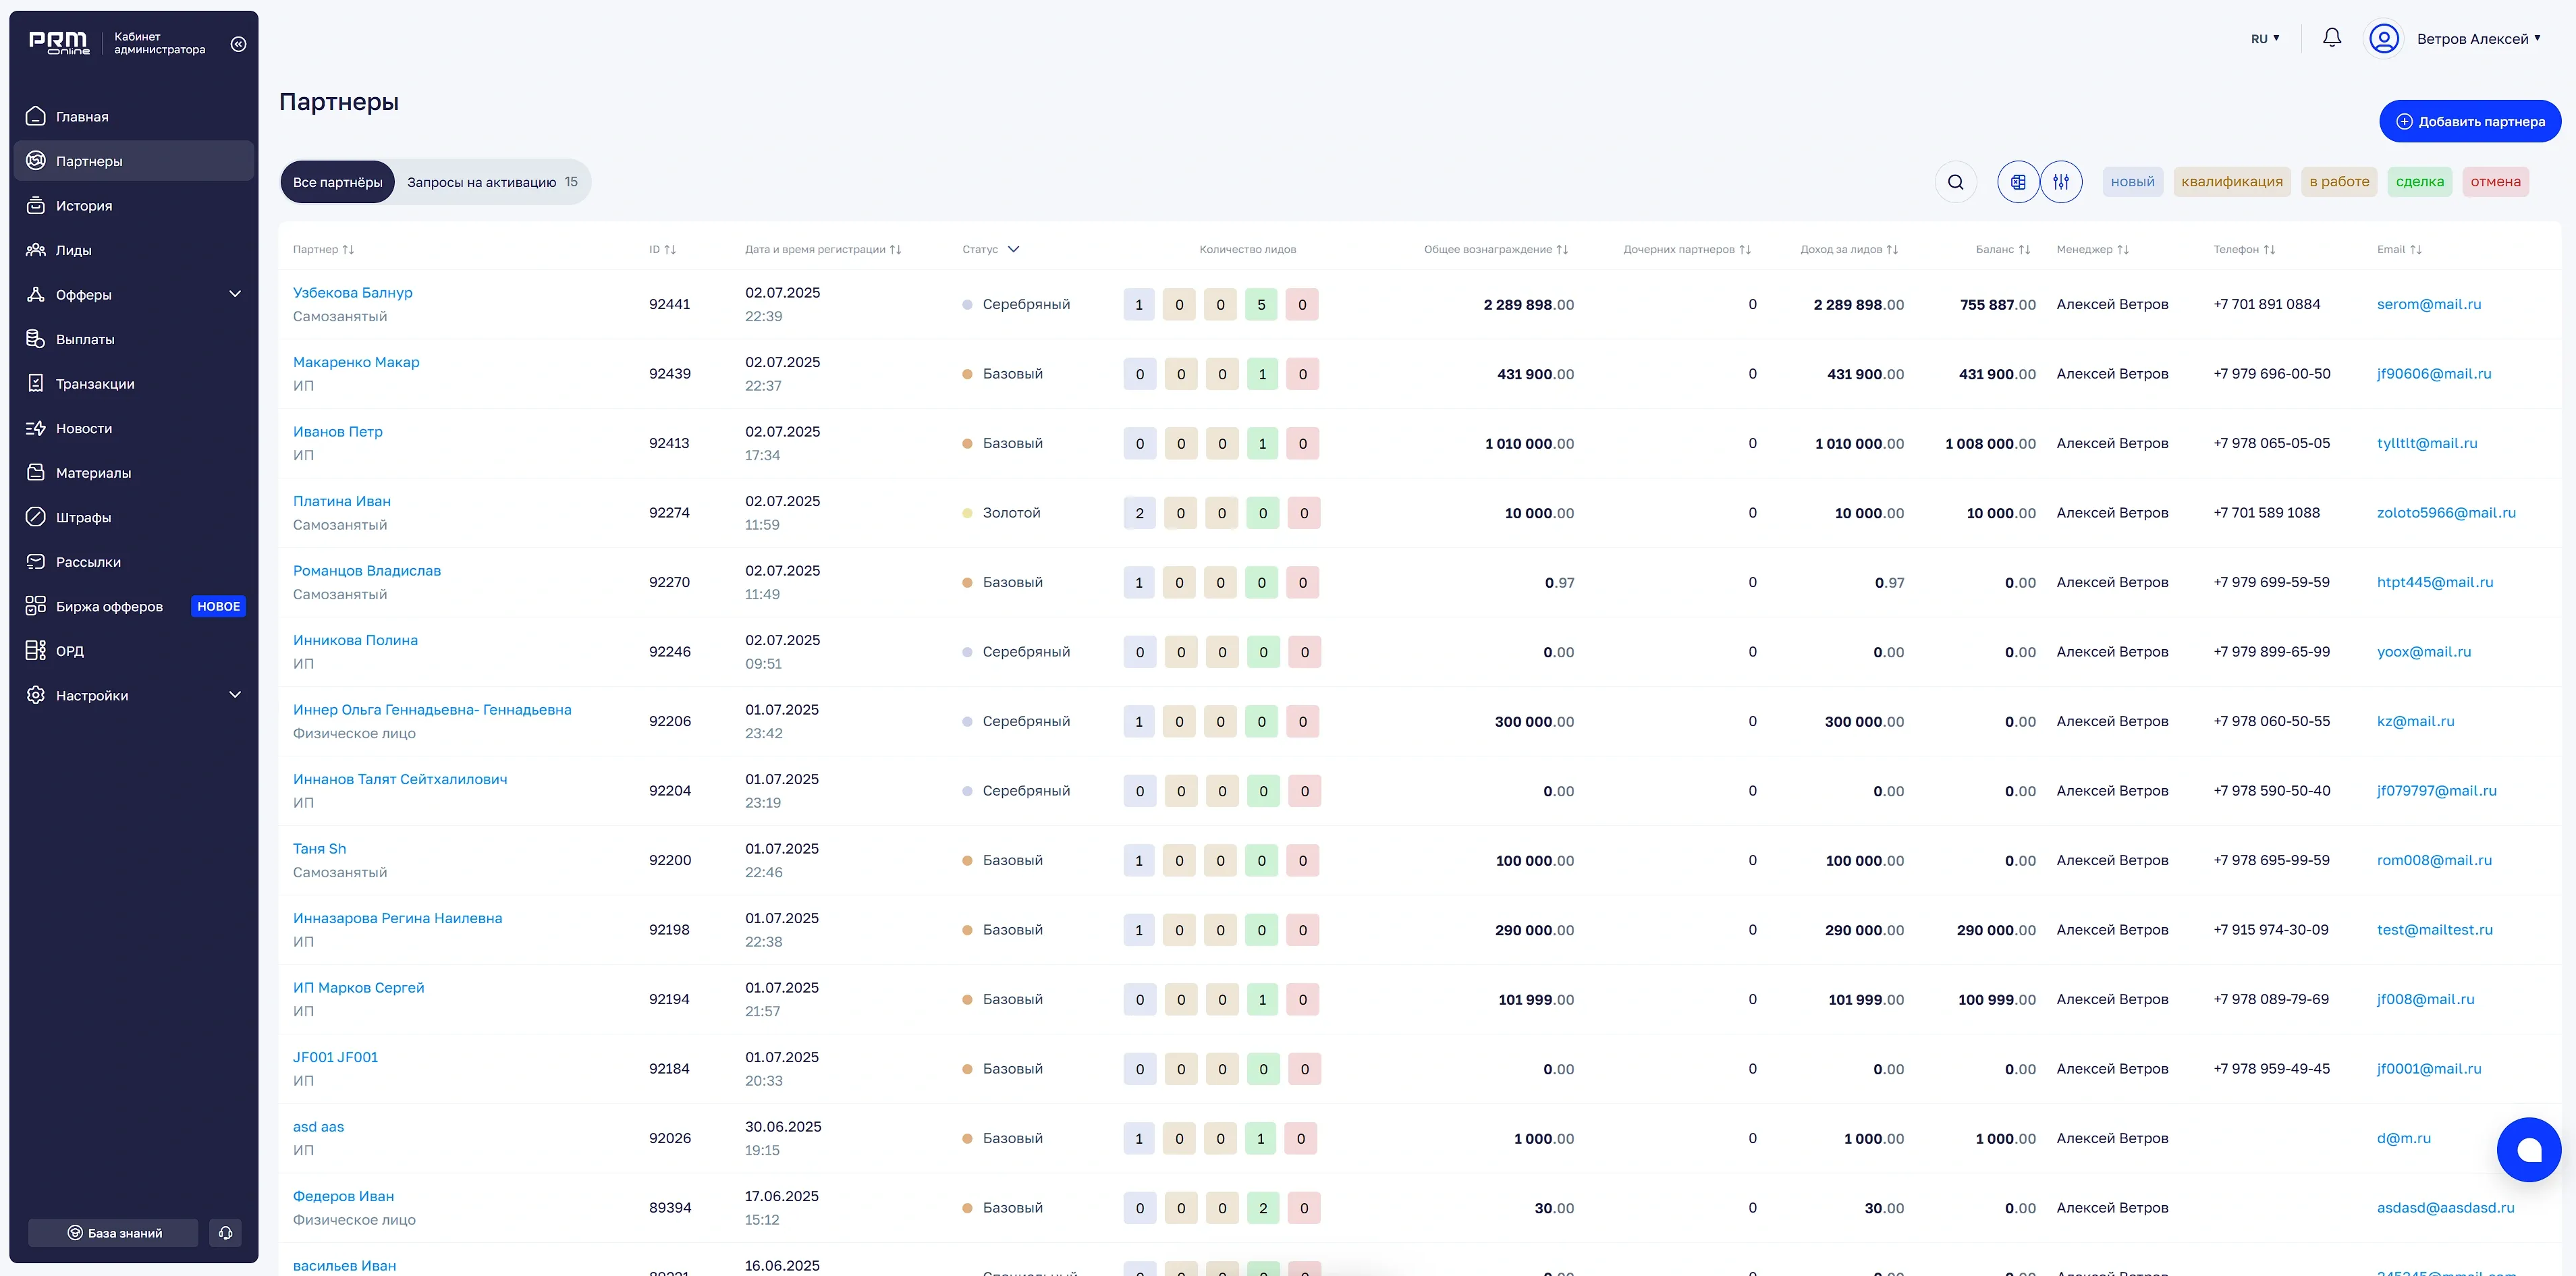2576x1276 pixels.
Task: Click green lead count 2 for Федеров Иван
Action: [x=1262, y=1208]
